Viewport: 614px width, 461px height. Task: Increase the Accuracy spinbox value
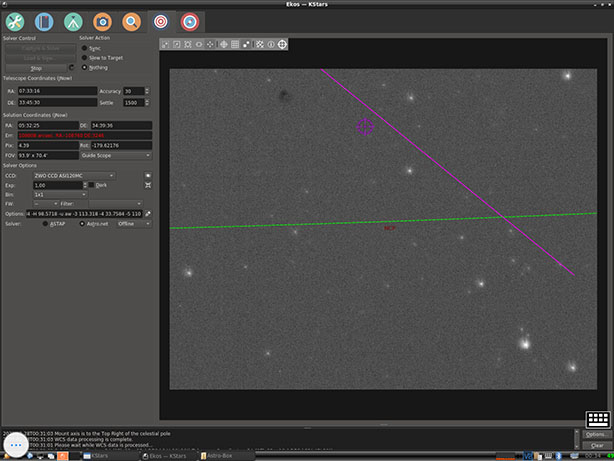click(x=147, y=88)
